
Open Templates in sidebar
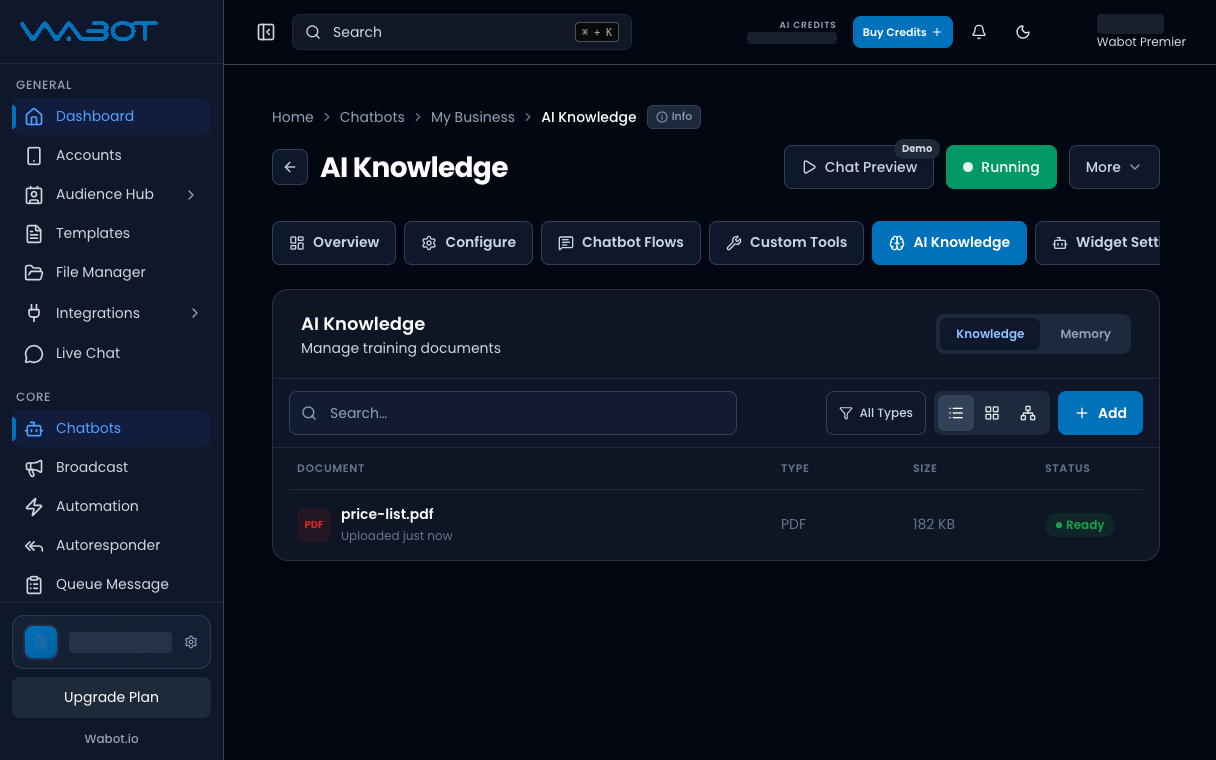click(x=111, y=233)
